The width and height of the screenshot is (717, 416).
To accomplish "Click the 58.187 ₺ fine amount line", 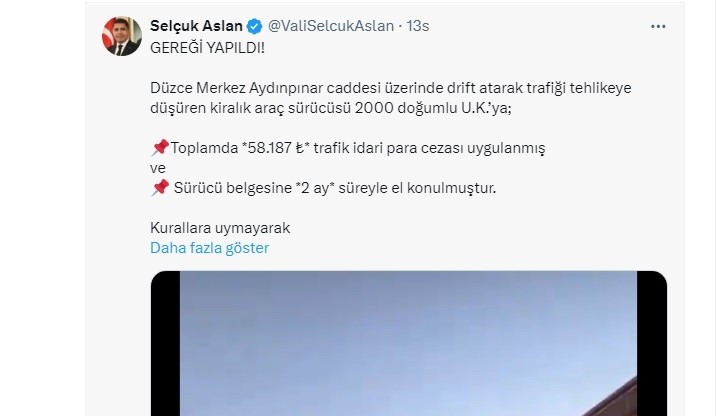I will tap(348, 148).
